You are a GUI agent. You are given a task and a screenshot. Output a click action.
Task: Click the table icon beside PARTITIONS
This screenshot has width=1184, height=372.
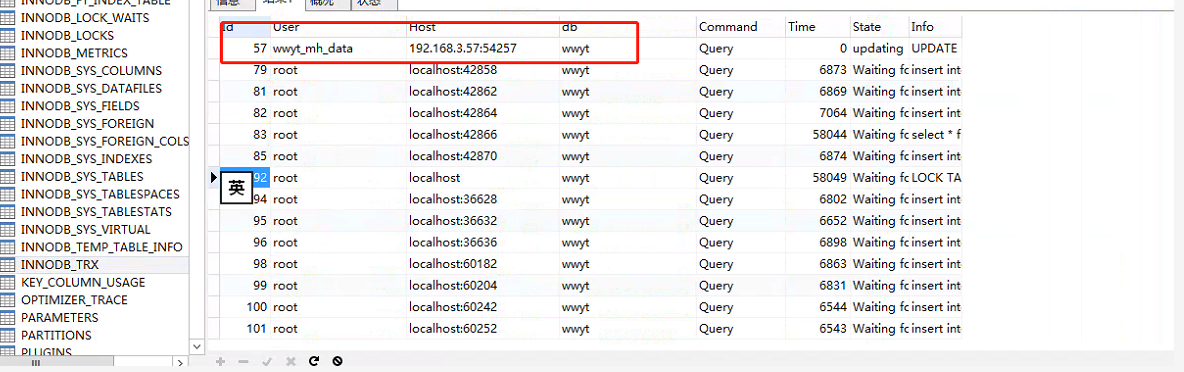click(x=8, y=335)
